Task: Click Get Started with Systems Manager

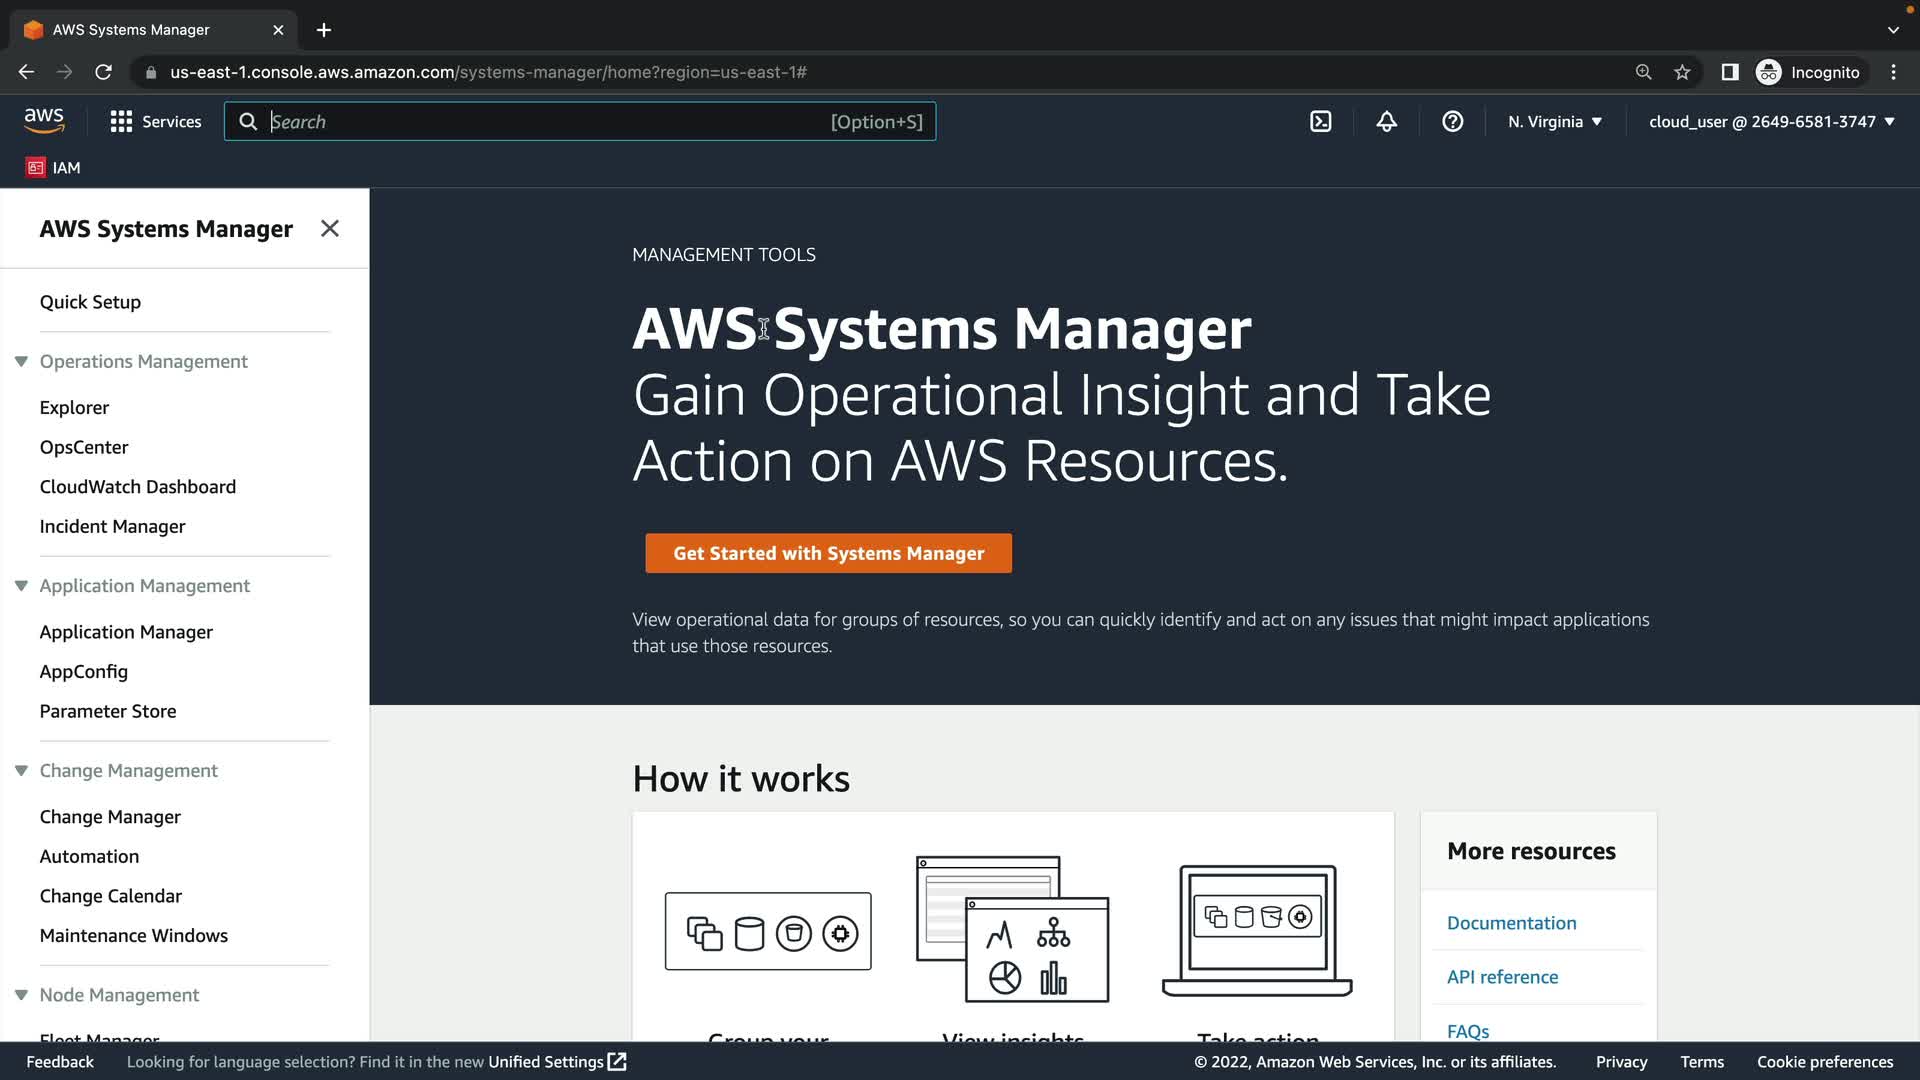Action: pyautogui.click(x=828, y=553)
